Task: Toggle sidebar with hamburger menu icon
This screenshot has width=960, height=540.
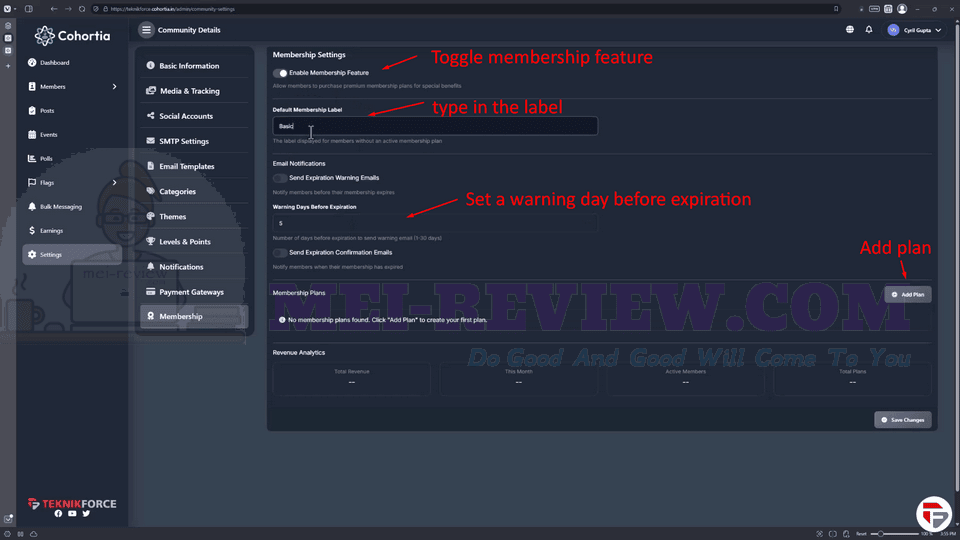Action: 146,29
